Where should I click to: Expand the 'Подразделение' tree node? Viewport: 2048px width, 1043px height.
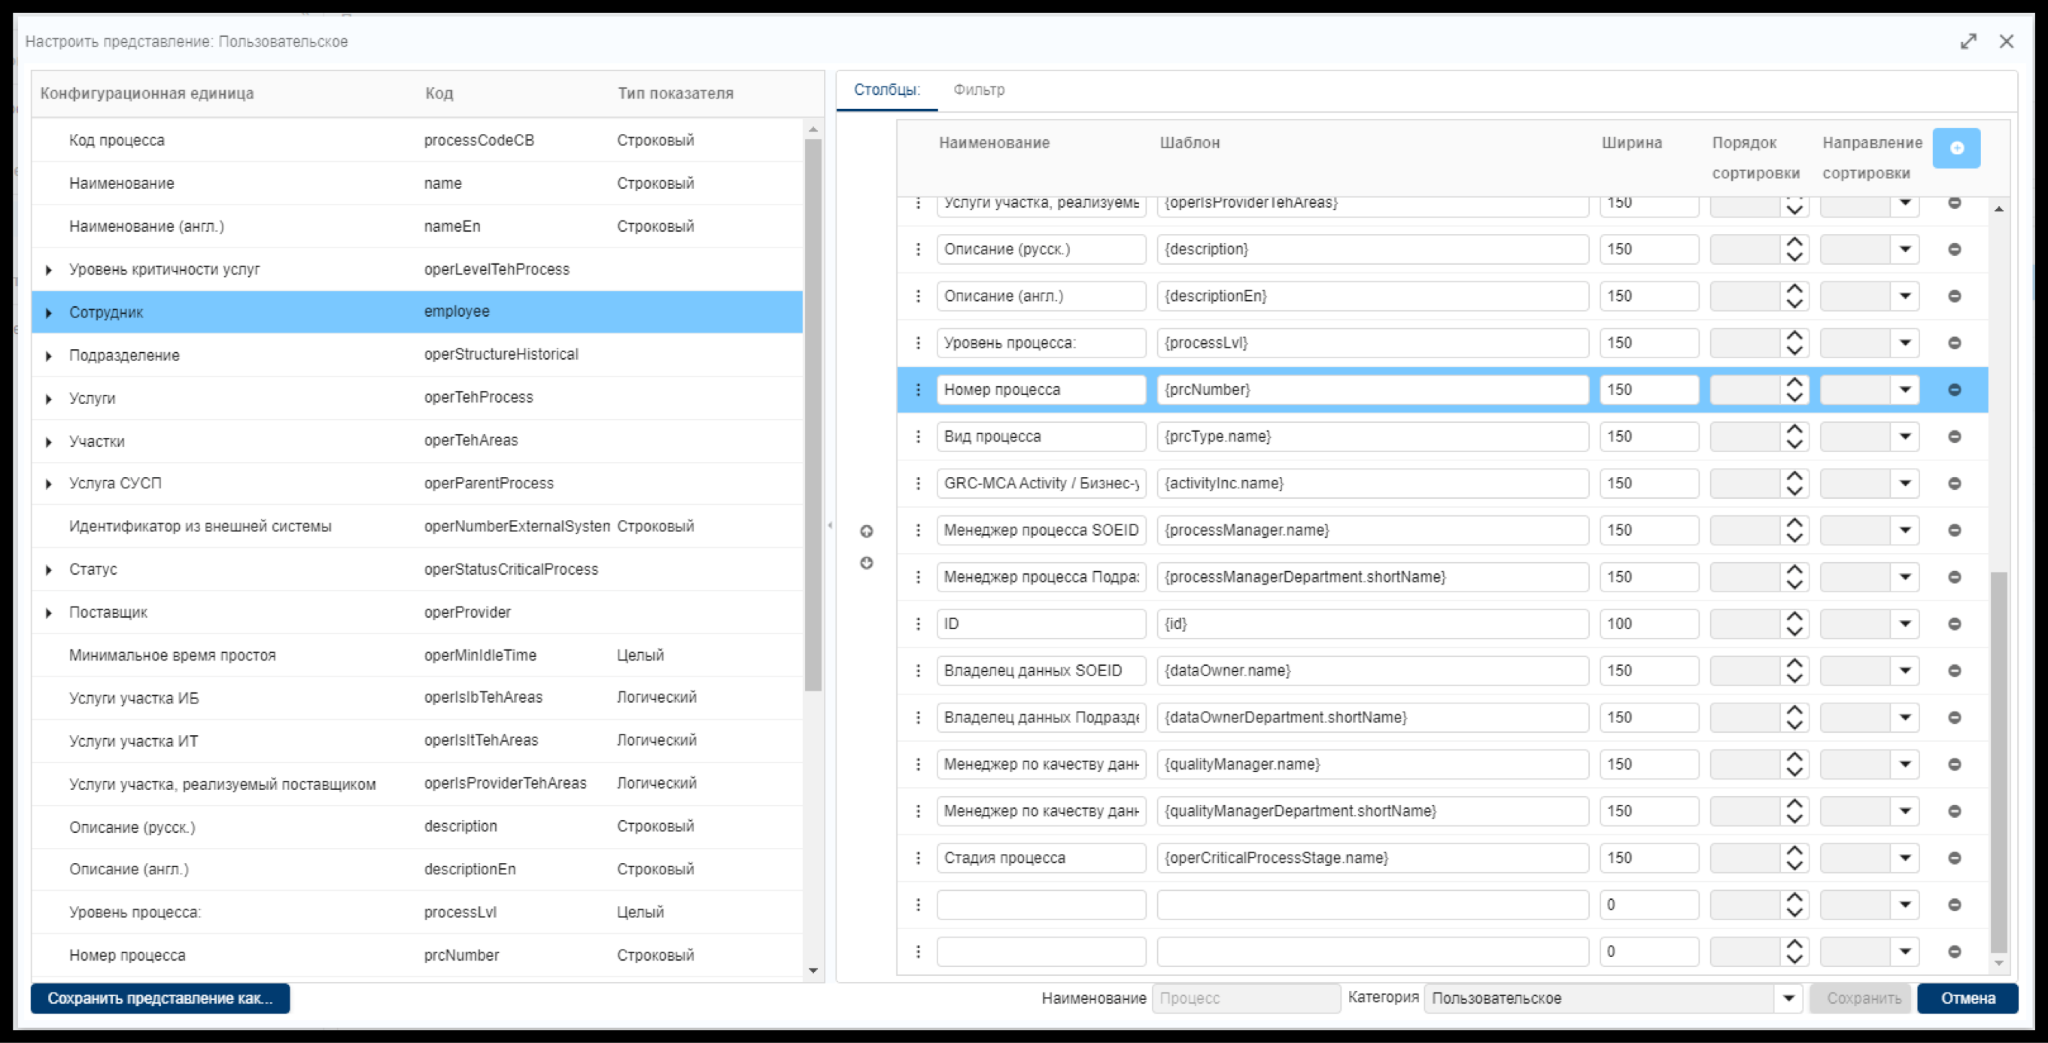(x=49, y=356)
